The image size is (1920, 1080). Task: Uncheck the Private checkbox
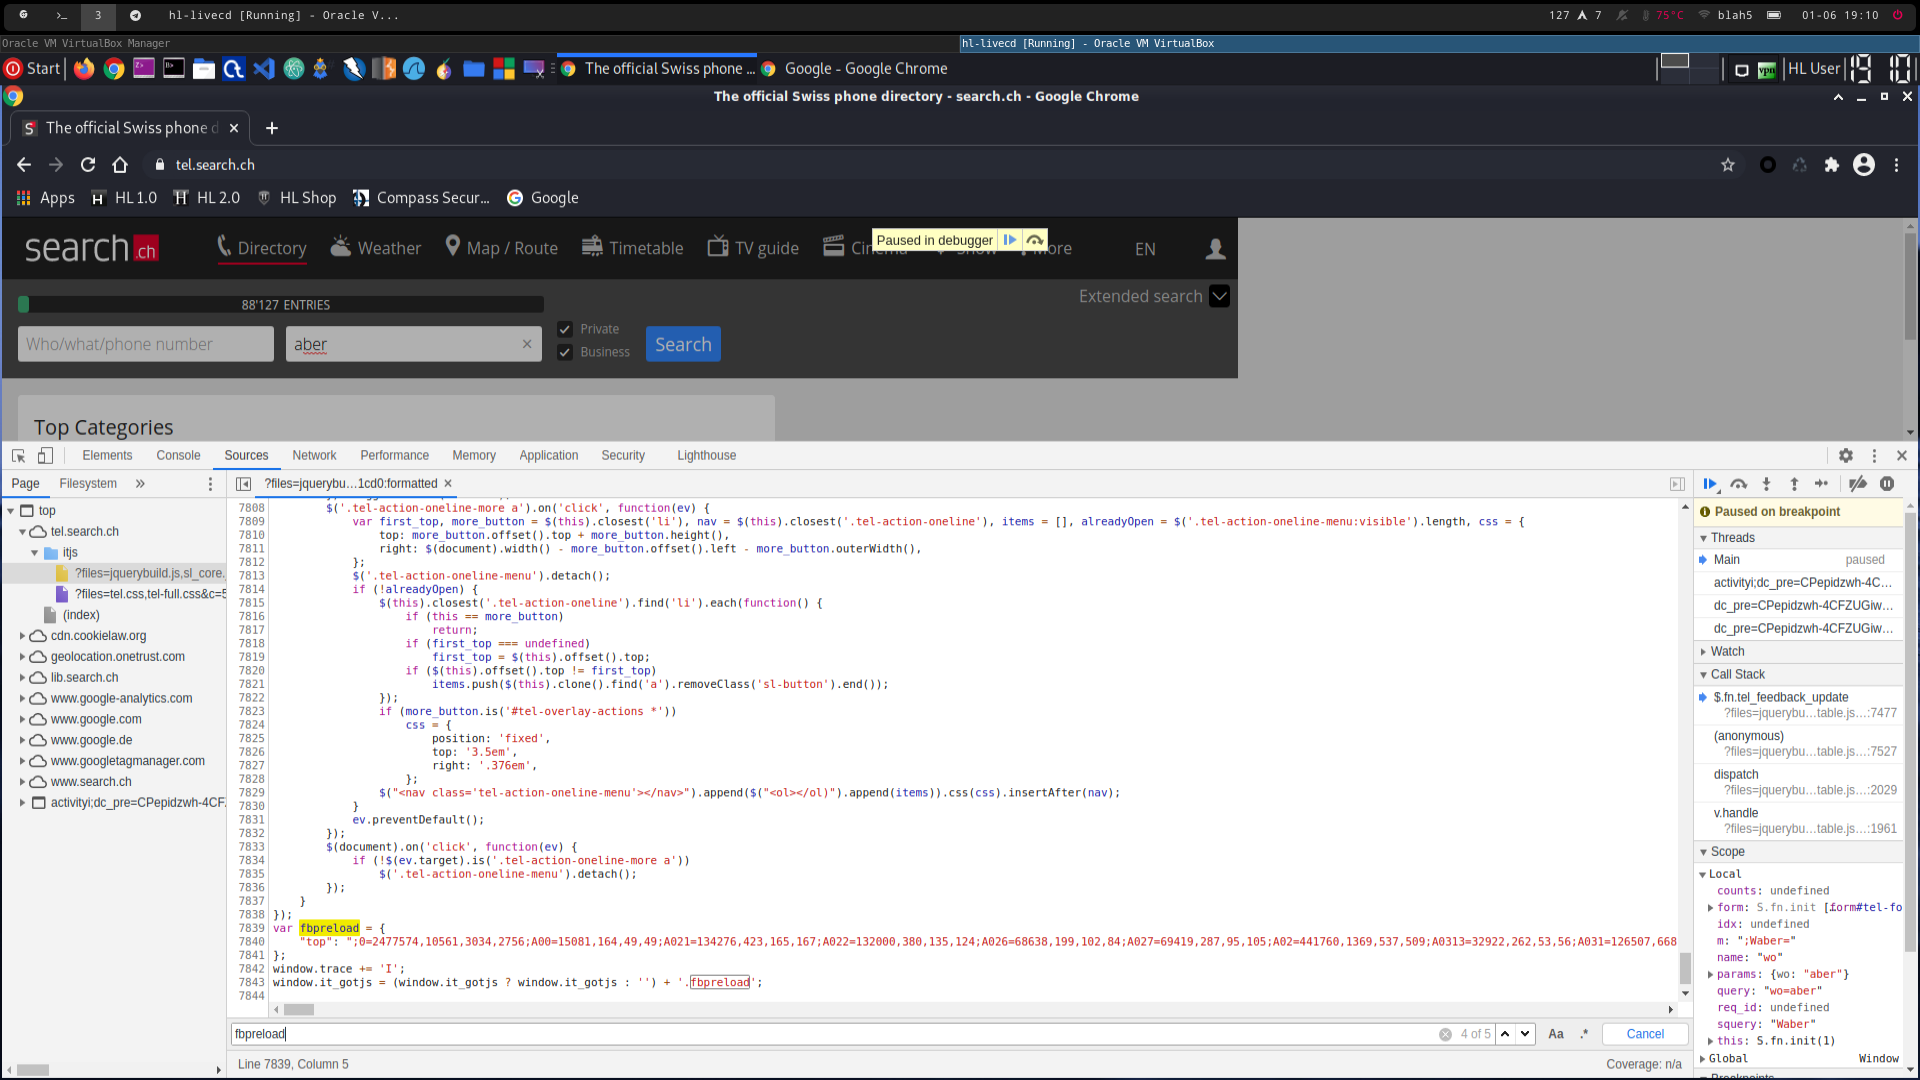pyautogui.click(x=565, y=330)
